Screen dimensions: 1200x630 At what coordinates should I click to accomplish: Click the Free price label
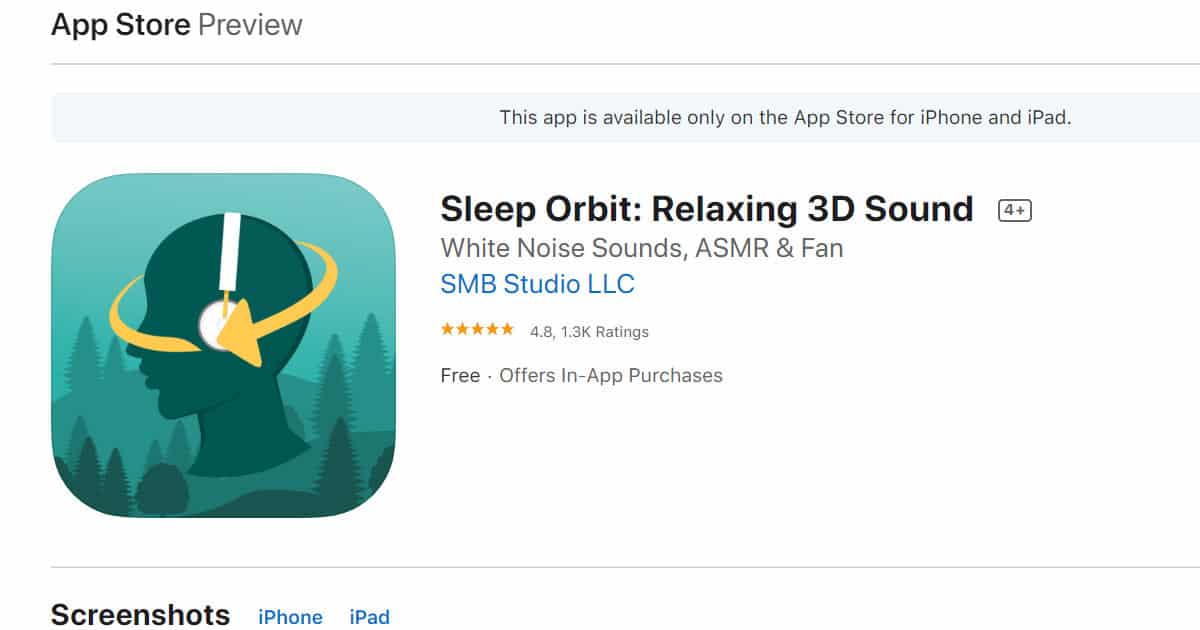tap(460, 376)
